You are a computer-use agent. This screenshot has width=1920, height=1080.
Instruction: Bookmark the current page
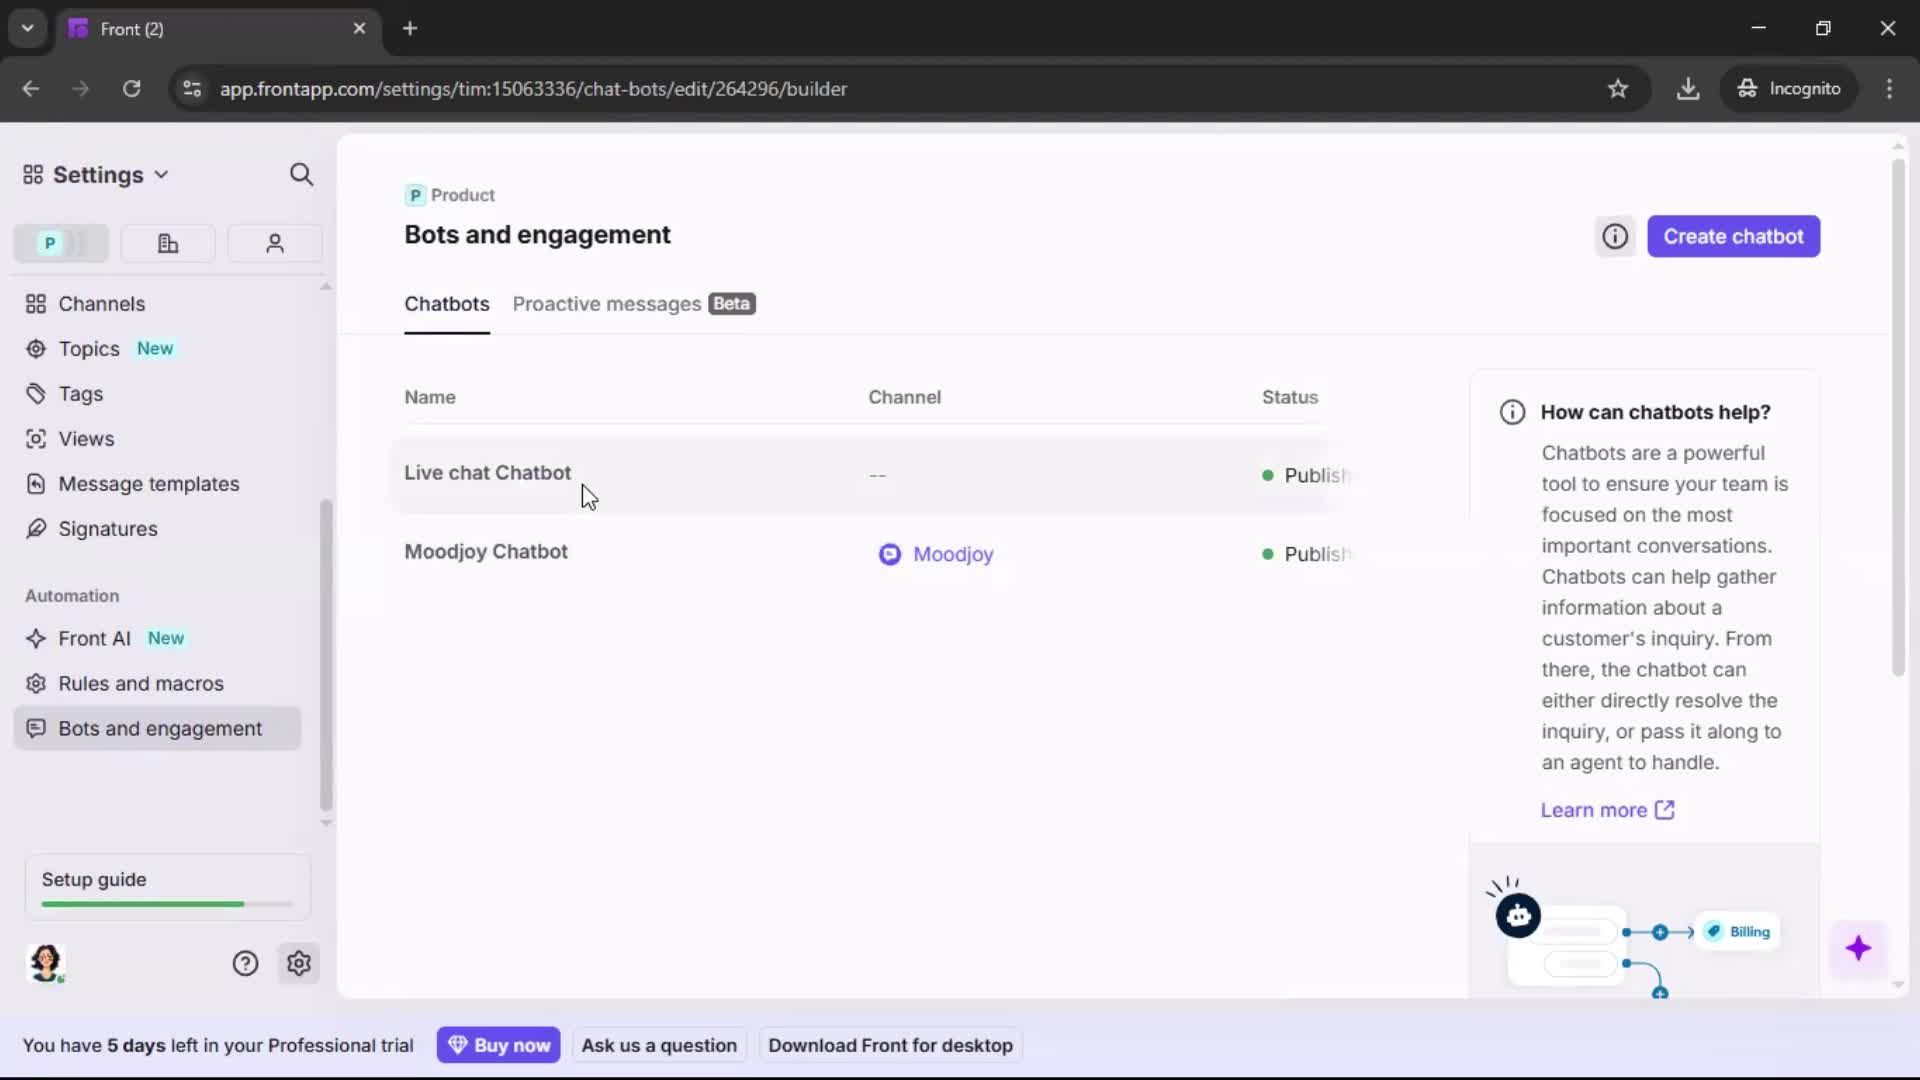click(1618, 88)
